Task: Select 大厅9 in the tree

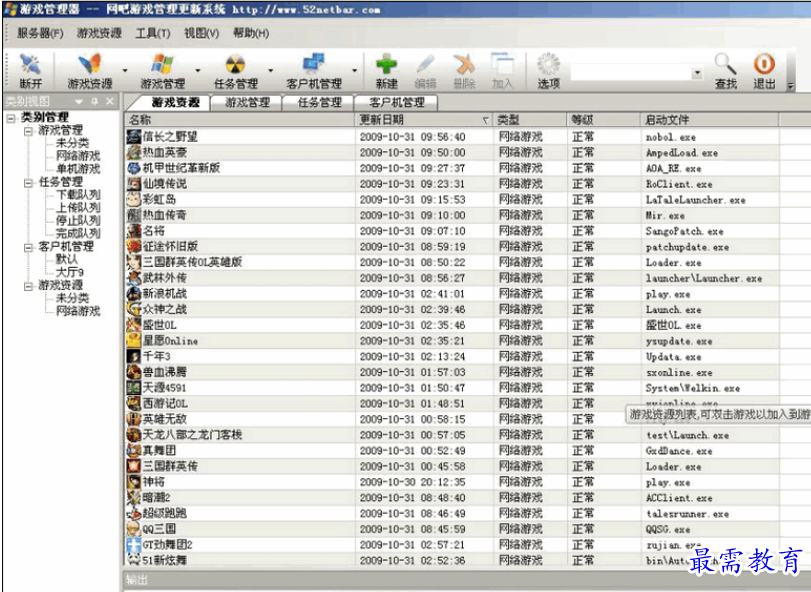Action: pyautogui.click(x=70, y=272)
